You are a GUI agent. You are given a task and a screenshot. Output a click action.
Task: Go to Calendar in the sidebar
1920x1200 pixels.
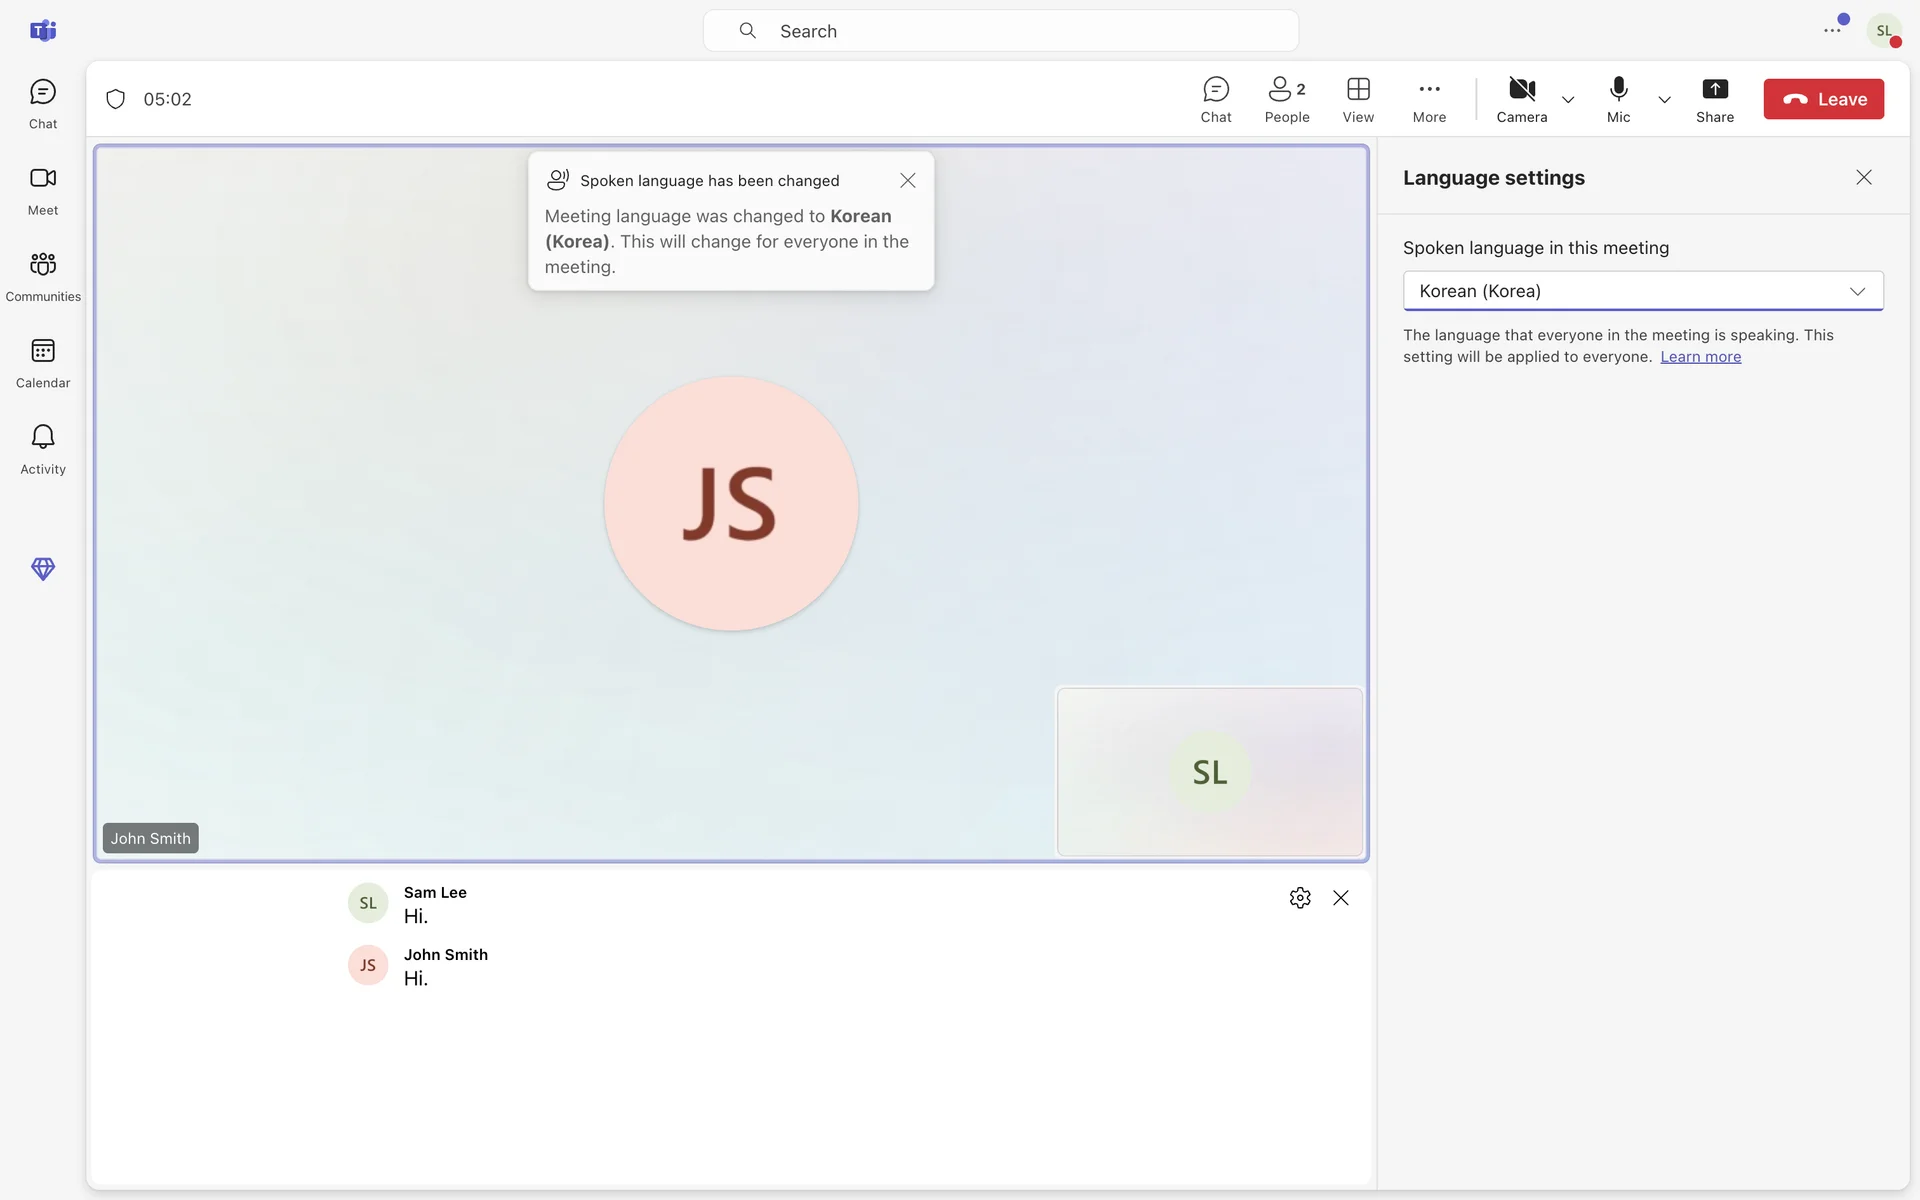43,362
